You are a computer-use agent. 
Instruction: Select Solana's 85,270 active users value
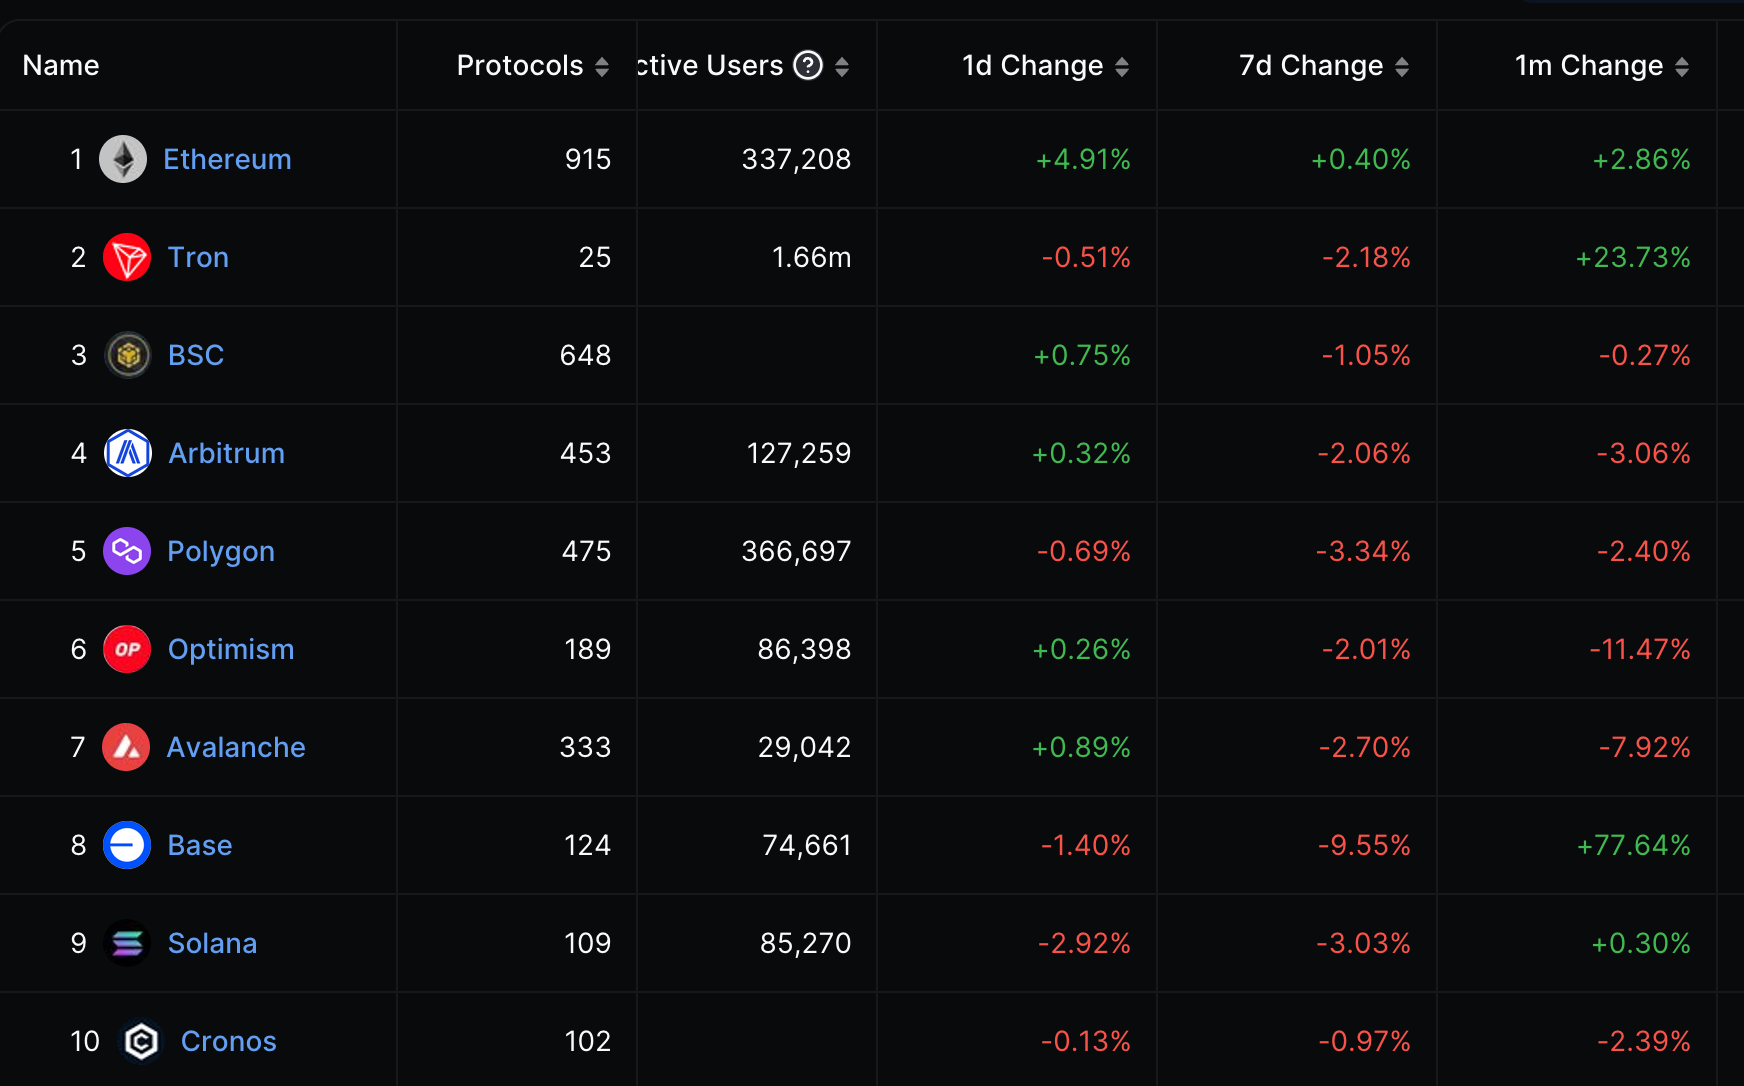tap(806, 943)
